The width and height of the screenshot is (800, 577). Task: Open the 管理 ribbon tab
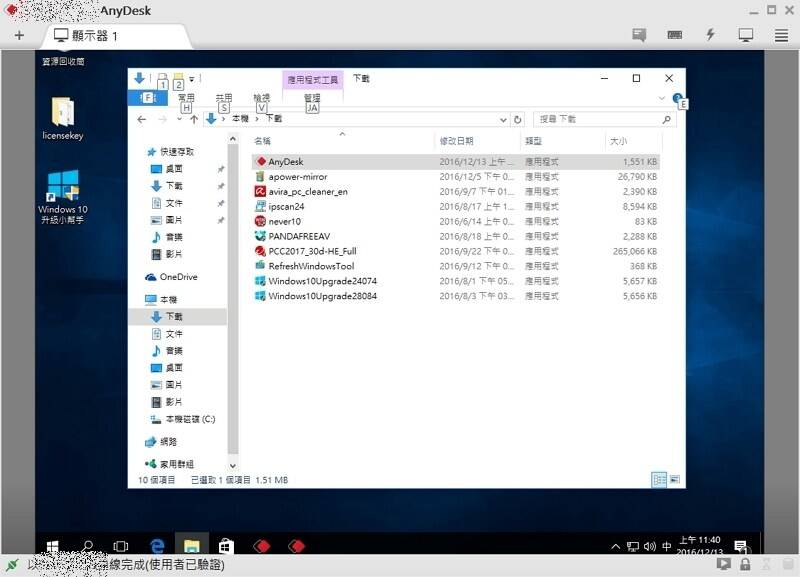pyautogui.click(x=312, y=97)
